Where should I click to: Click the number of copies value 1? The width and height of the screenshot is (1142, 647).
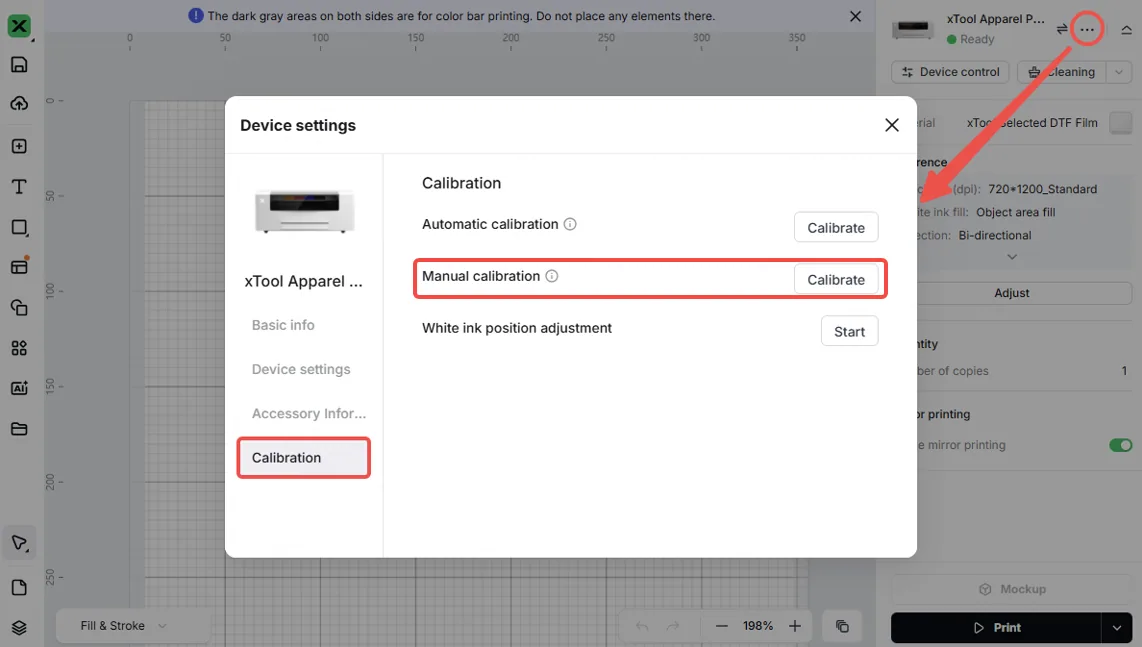tap(1124, 371)
